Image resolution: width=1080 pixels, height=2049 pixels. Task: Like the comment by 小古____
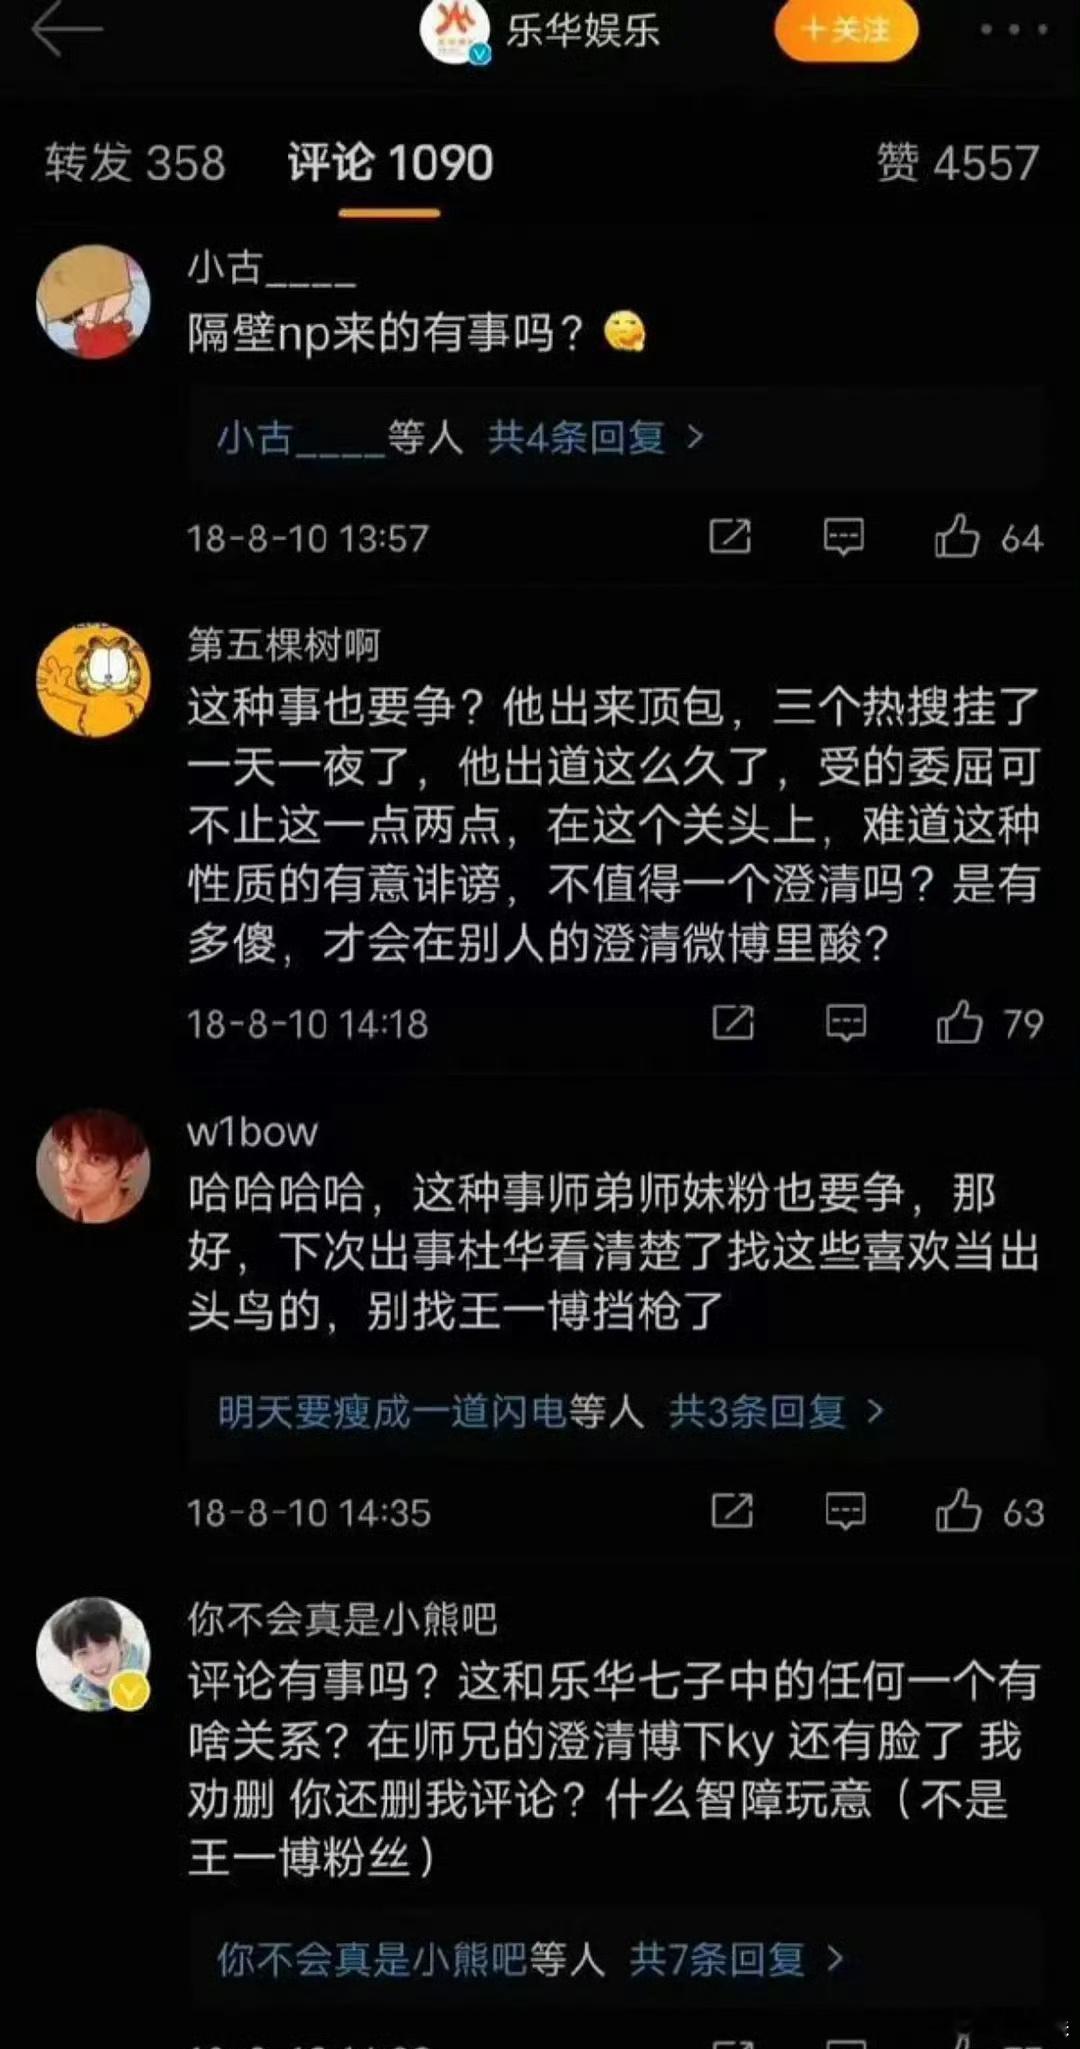[957, 537]
